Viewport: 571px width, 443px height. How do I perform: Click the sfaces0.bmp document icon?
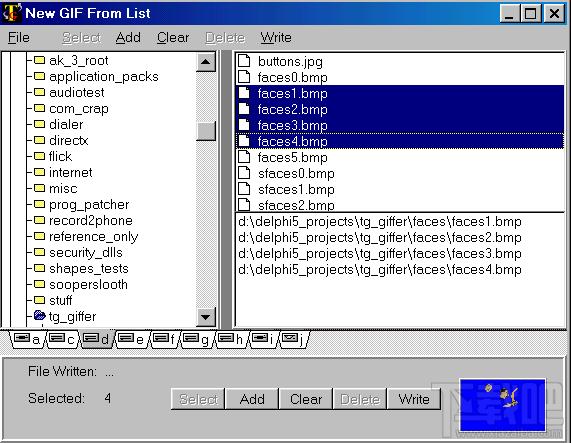coord(244,173)
